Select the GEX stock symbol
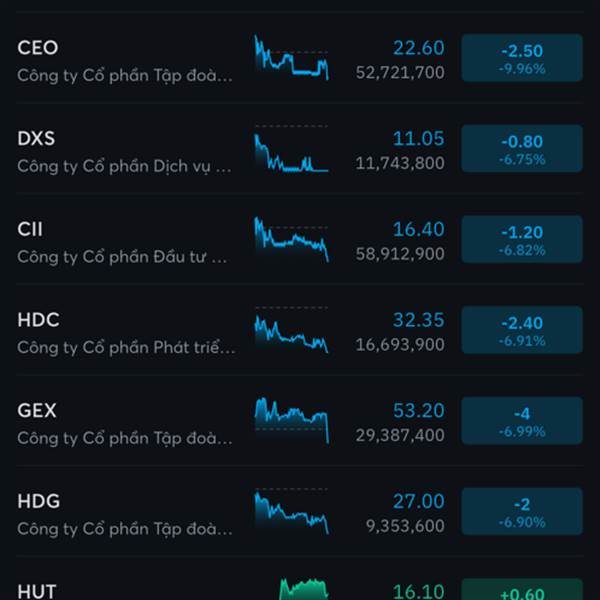The image size is (600, 600). click(37, 411)
